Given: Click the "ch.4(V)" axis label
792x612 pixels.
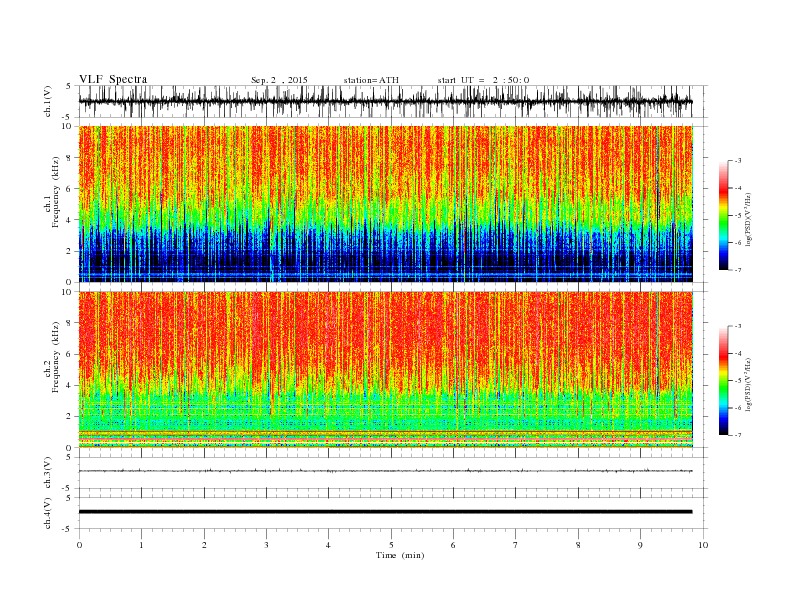Looking at the screenshot, I should 48,513.
